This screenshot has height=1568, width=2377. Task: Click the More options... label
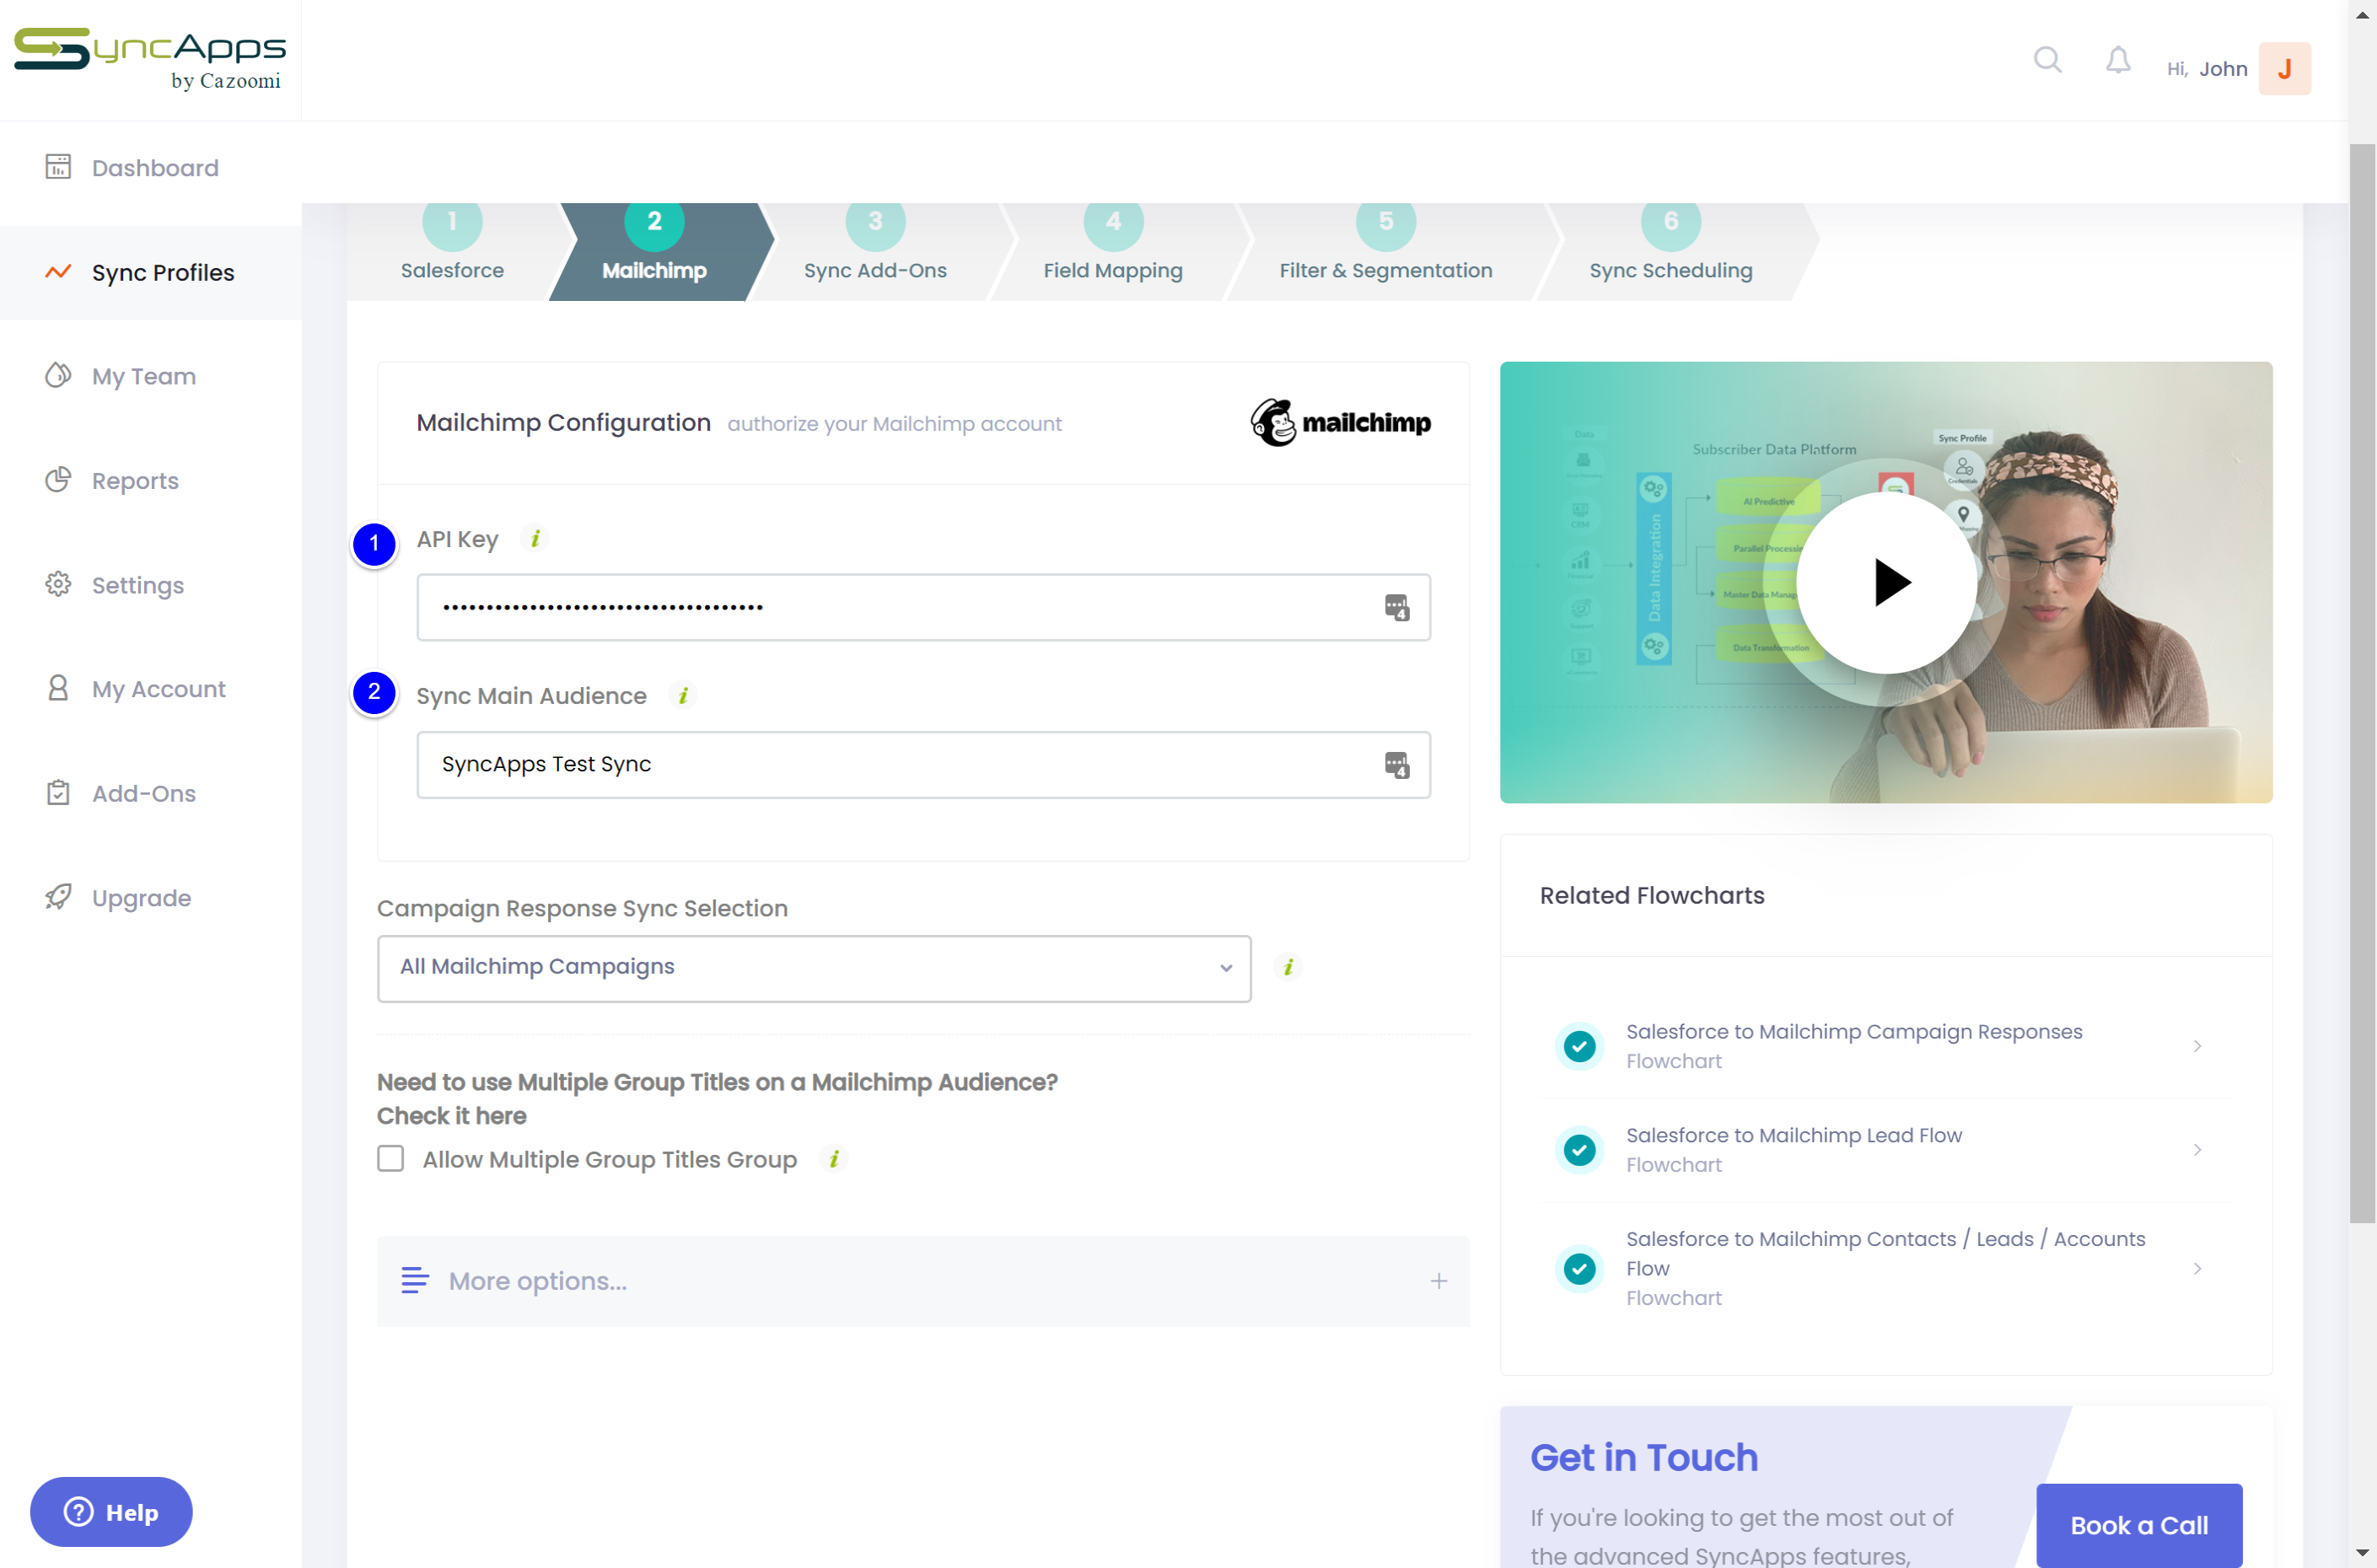tap(538, 1281)
